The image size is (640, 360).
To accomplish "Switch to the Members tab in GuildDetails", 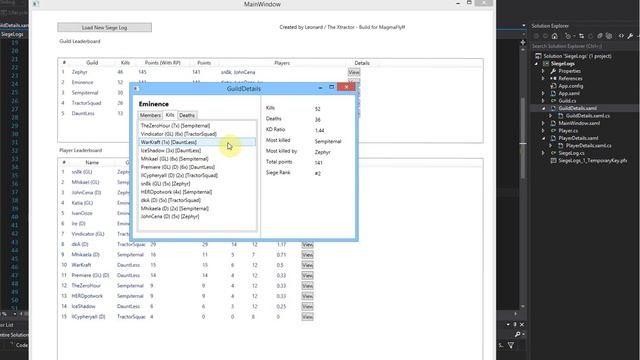I will (150, 115).
